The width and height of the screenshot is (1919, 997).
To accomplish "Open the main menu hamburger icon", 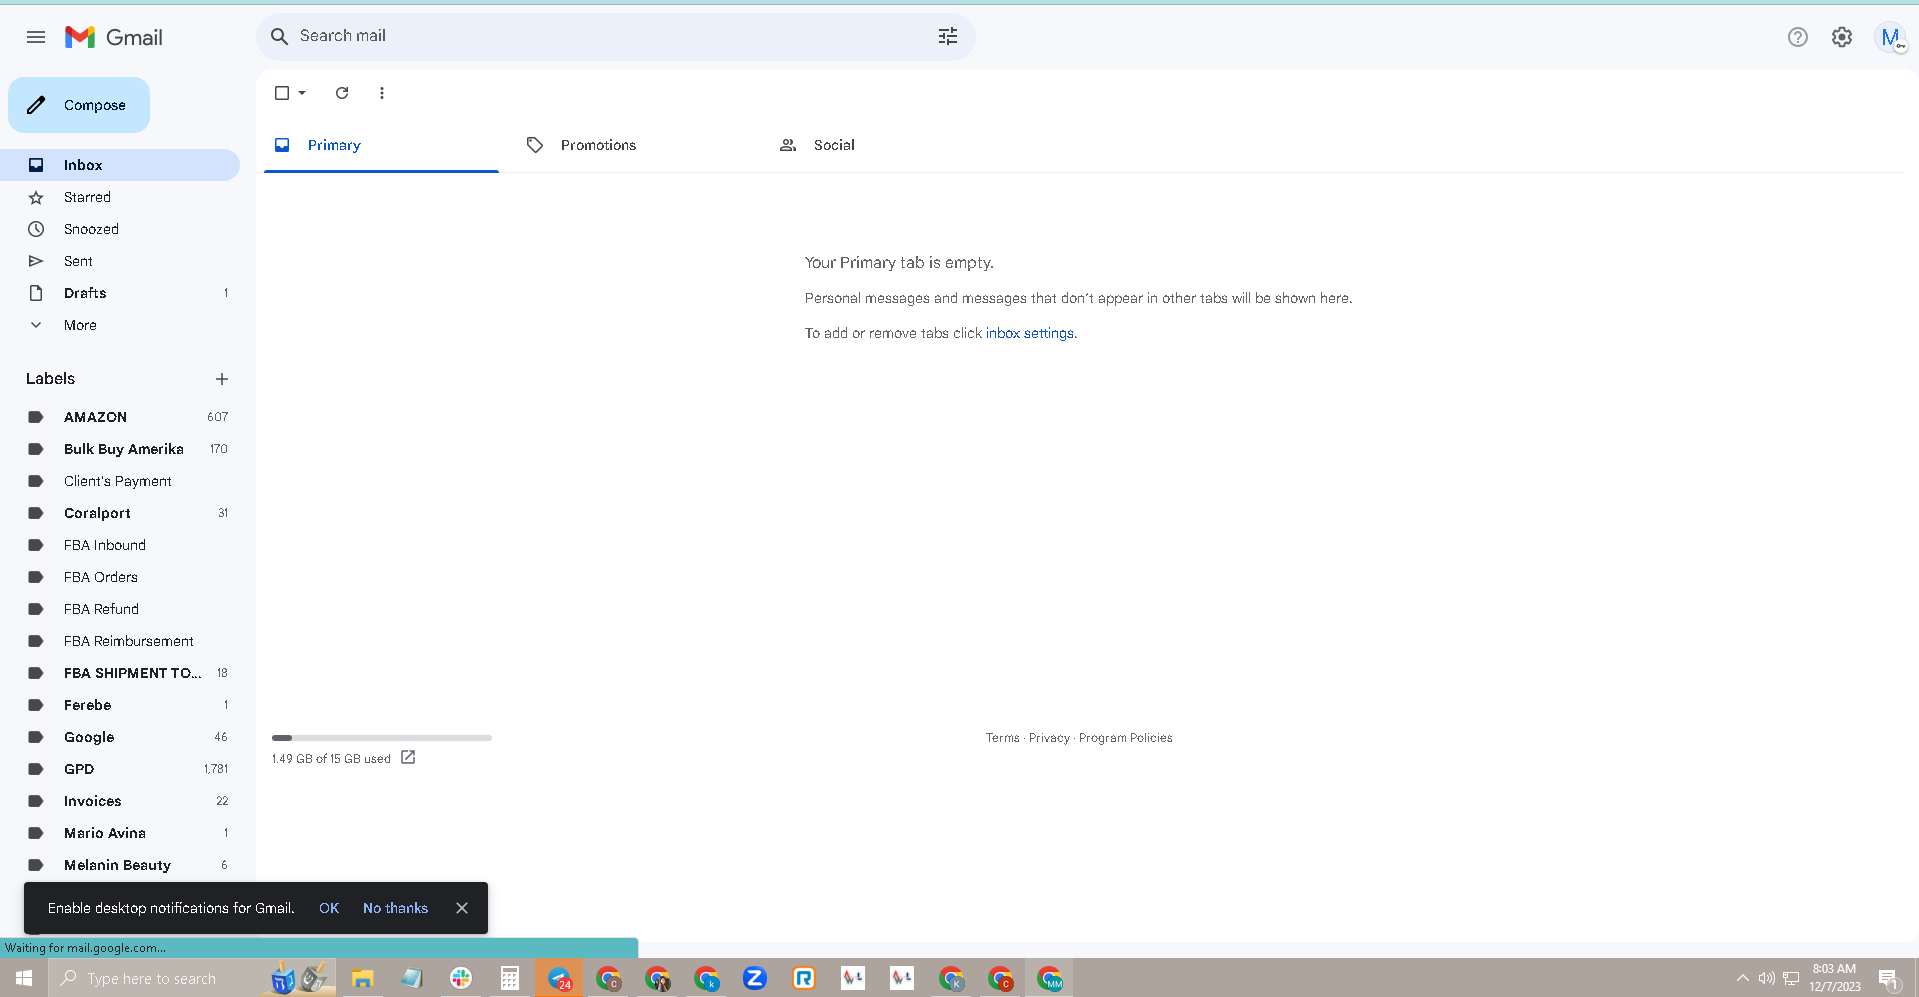I will tap(36, 37).
